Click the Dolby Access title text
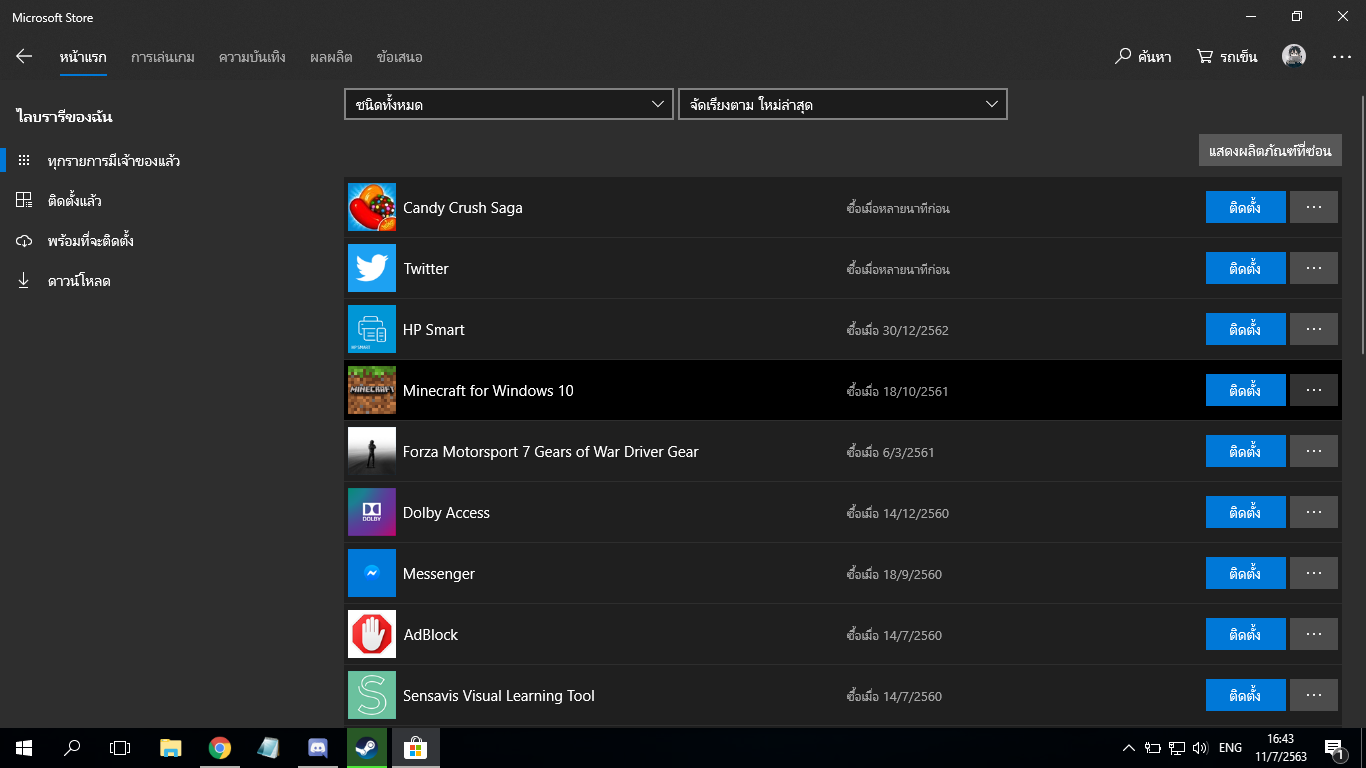Screen dimensions: 1366x768 (x=446, y=513)
